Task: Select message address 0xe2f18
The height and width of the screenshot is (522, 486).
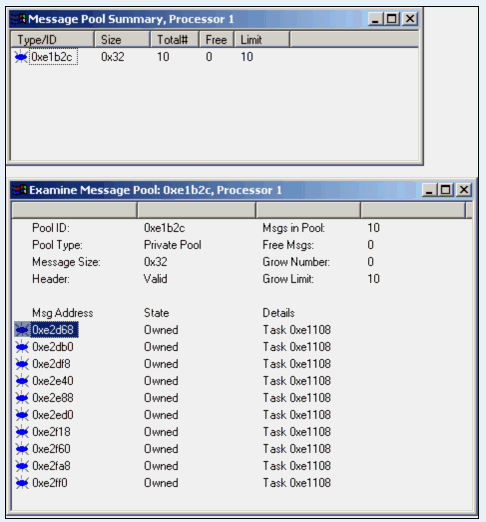Action: point(51,432)
